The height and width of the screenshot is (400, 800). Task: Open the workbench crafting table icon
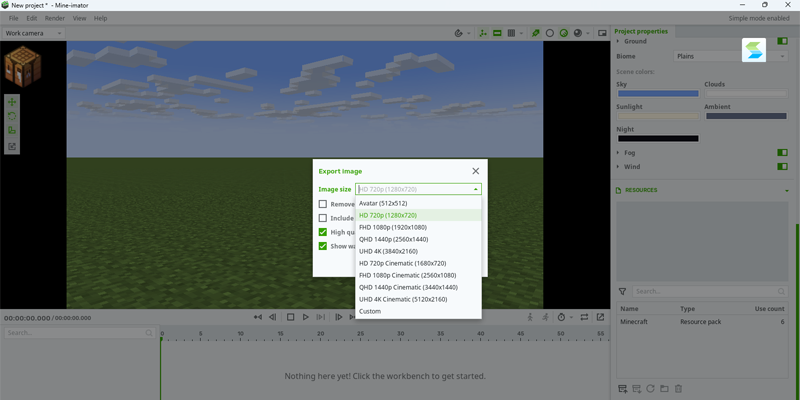point(22,66)
